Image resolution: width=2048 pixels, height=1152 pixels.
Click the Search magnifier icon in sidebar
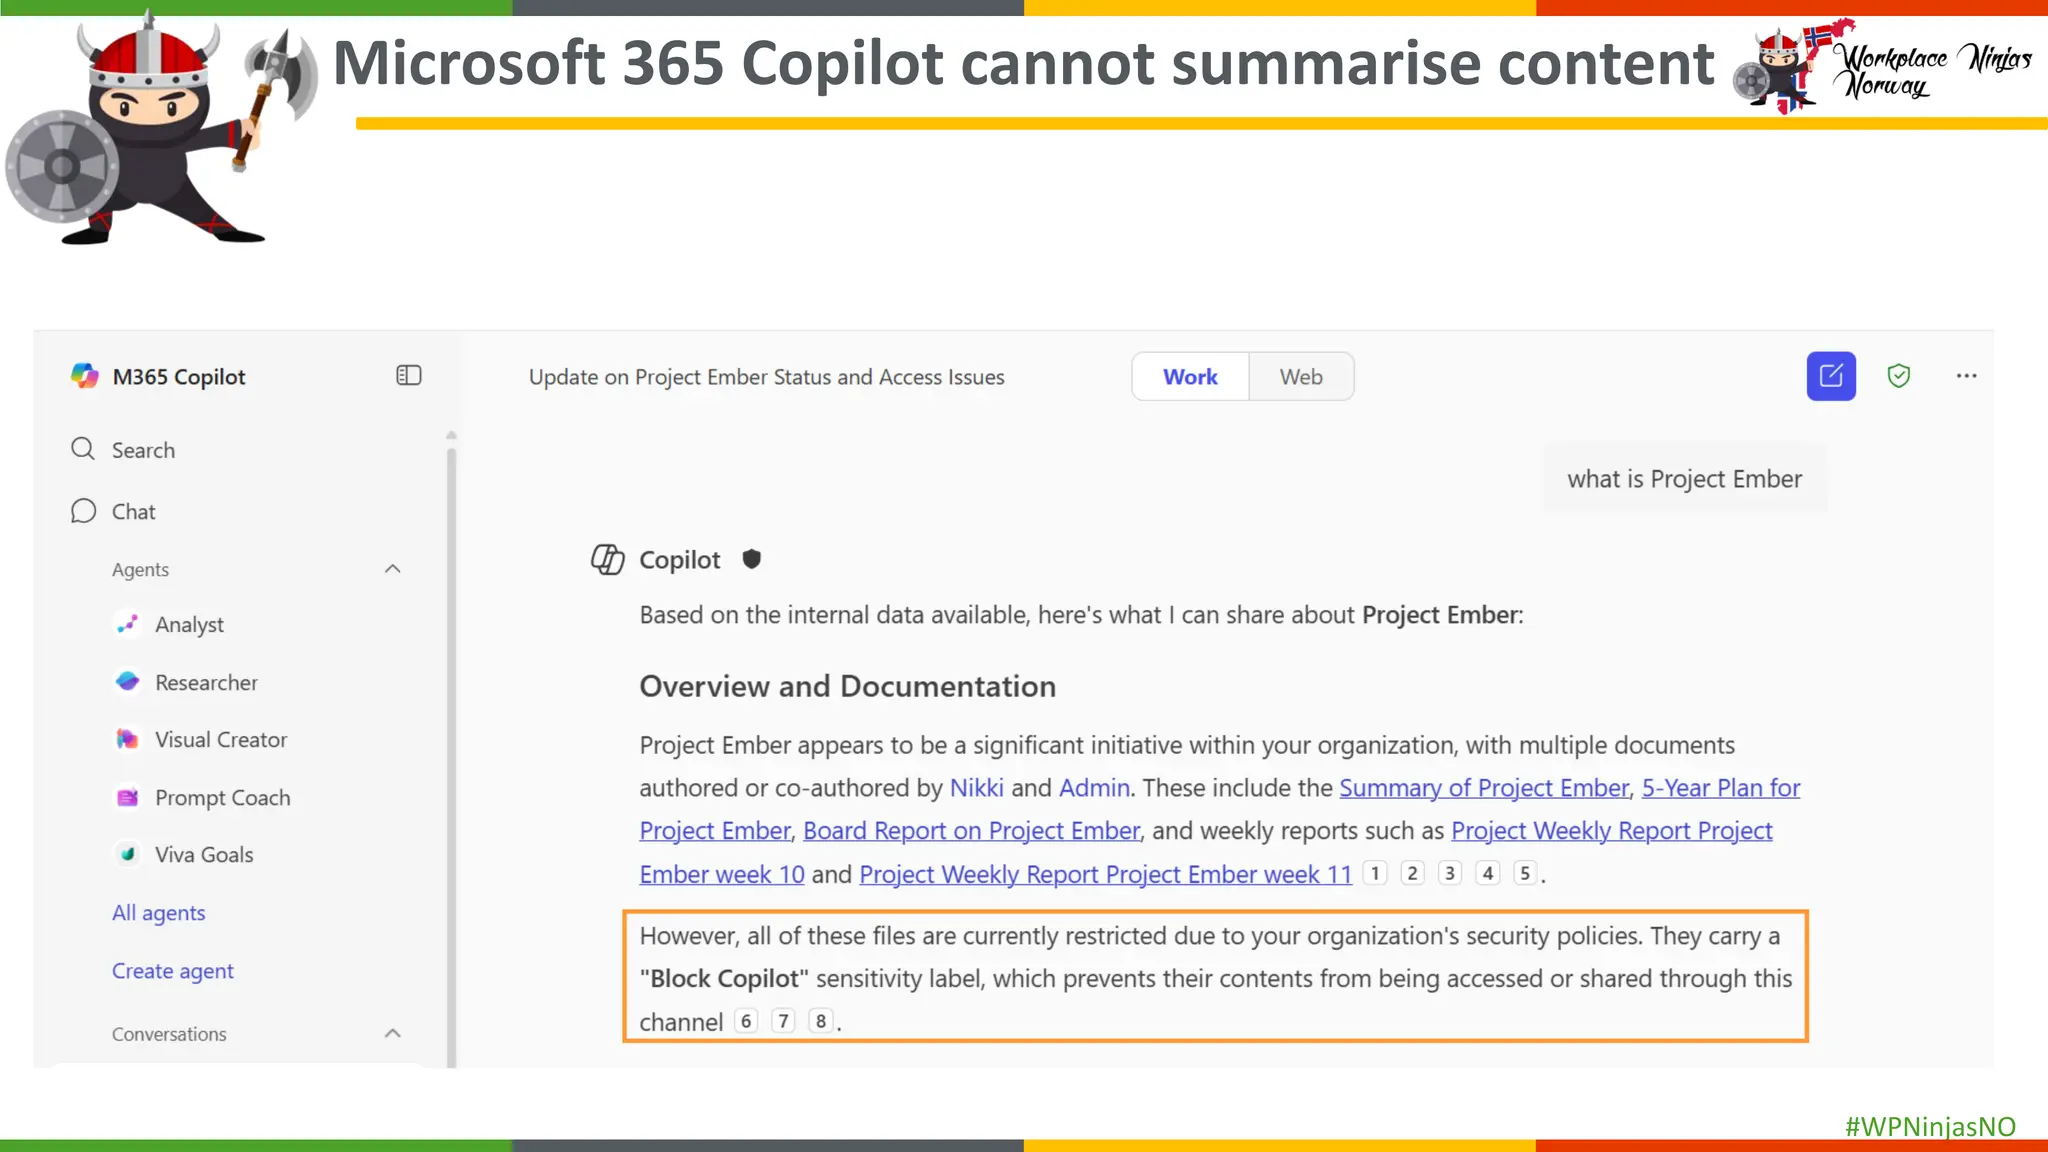click(x=83, y=449)
